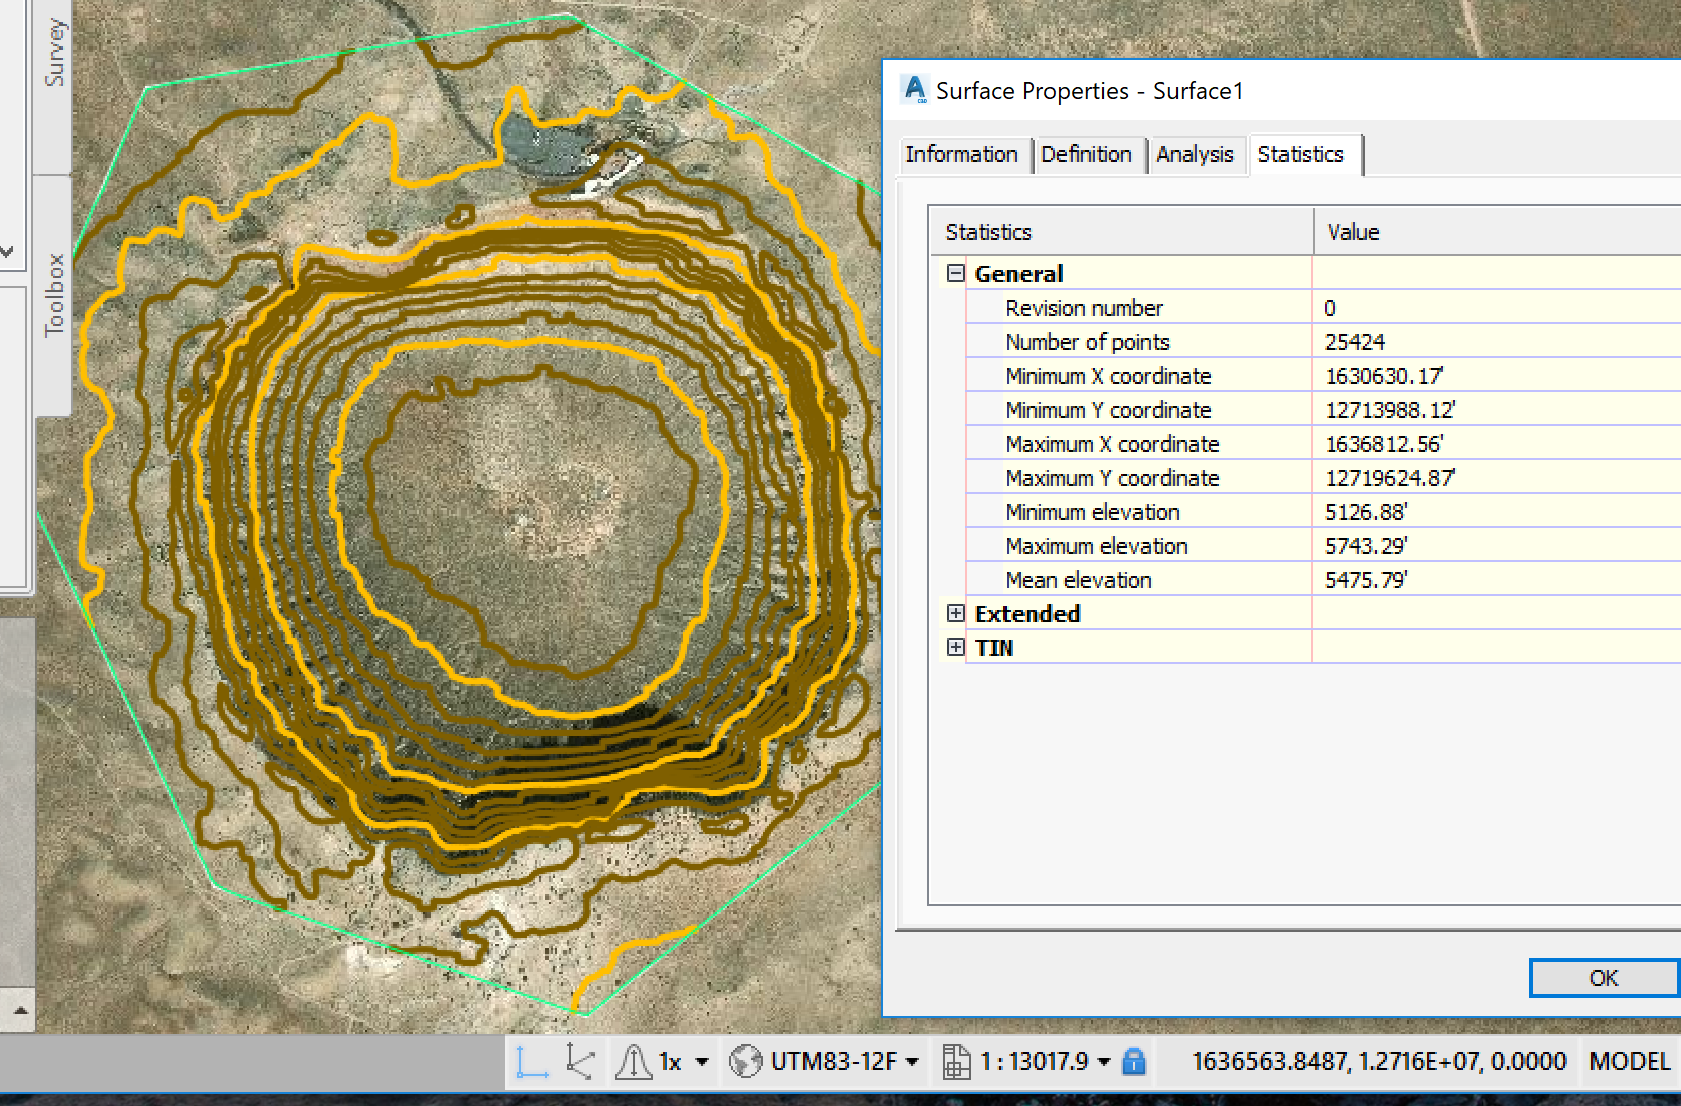Screen dimensions: 1681x1106
Task: Click the globe coordinate system icon
Action: pos(745,1061)
